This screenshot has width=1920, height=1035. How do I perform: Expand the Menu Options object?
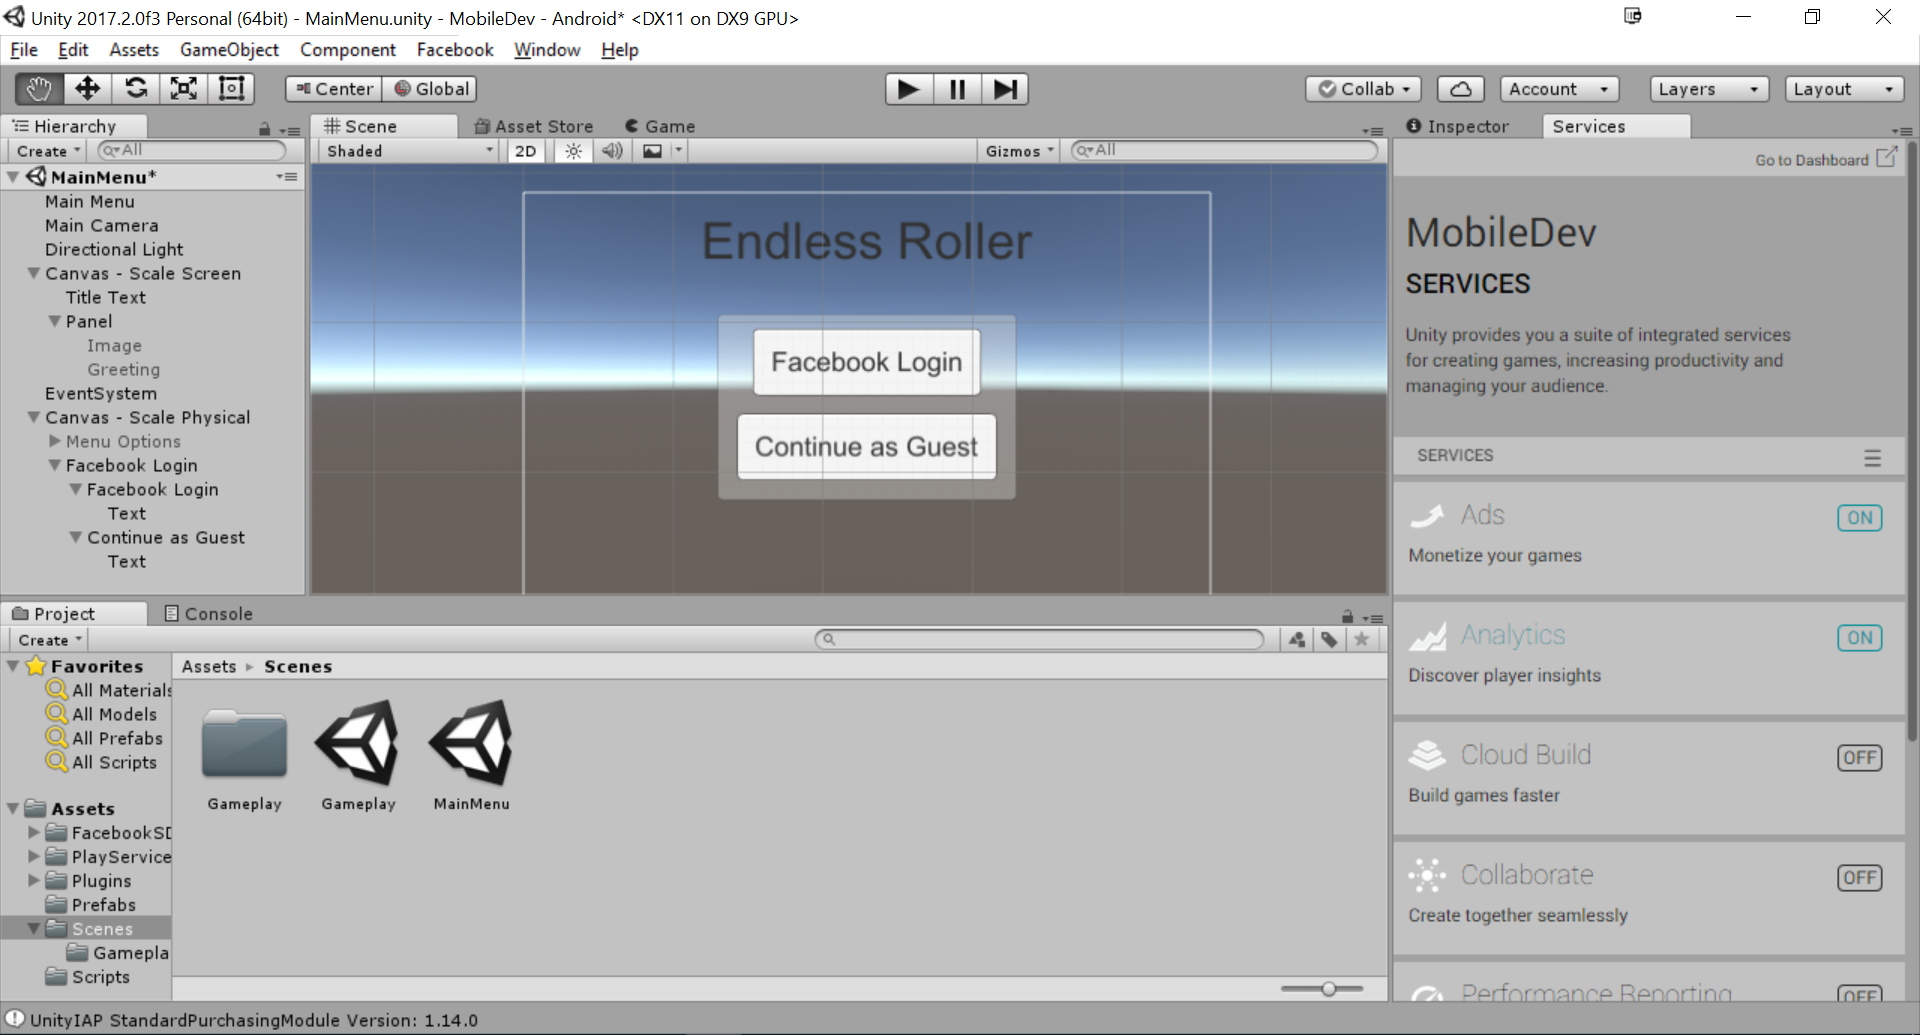pos(55,441)
